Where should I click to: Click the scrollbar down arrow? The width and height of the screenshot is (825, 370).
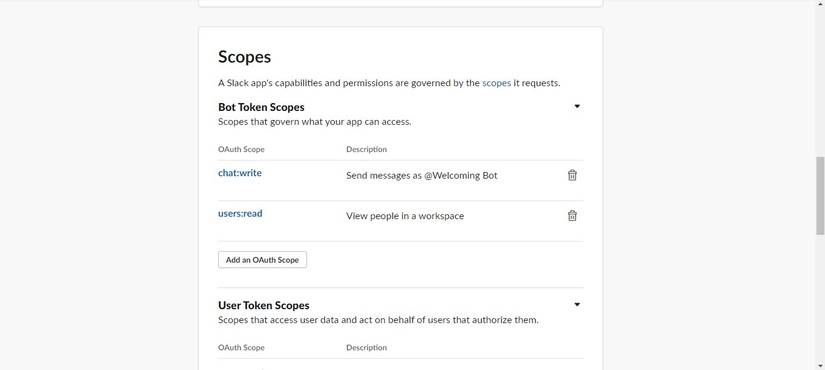click(x=820, y=365)
